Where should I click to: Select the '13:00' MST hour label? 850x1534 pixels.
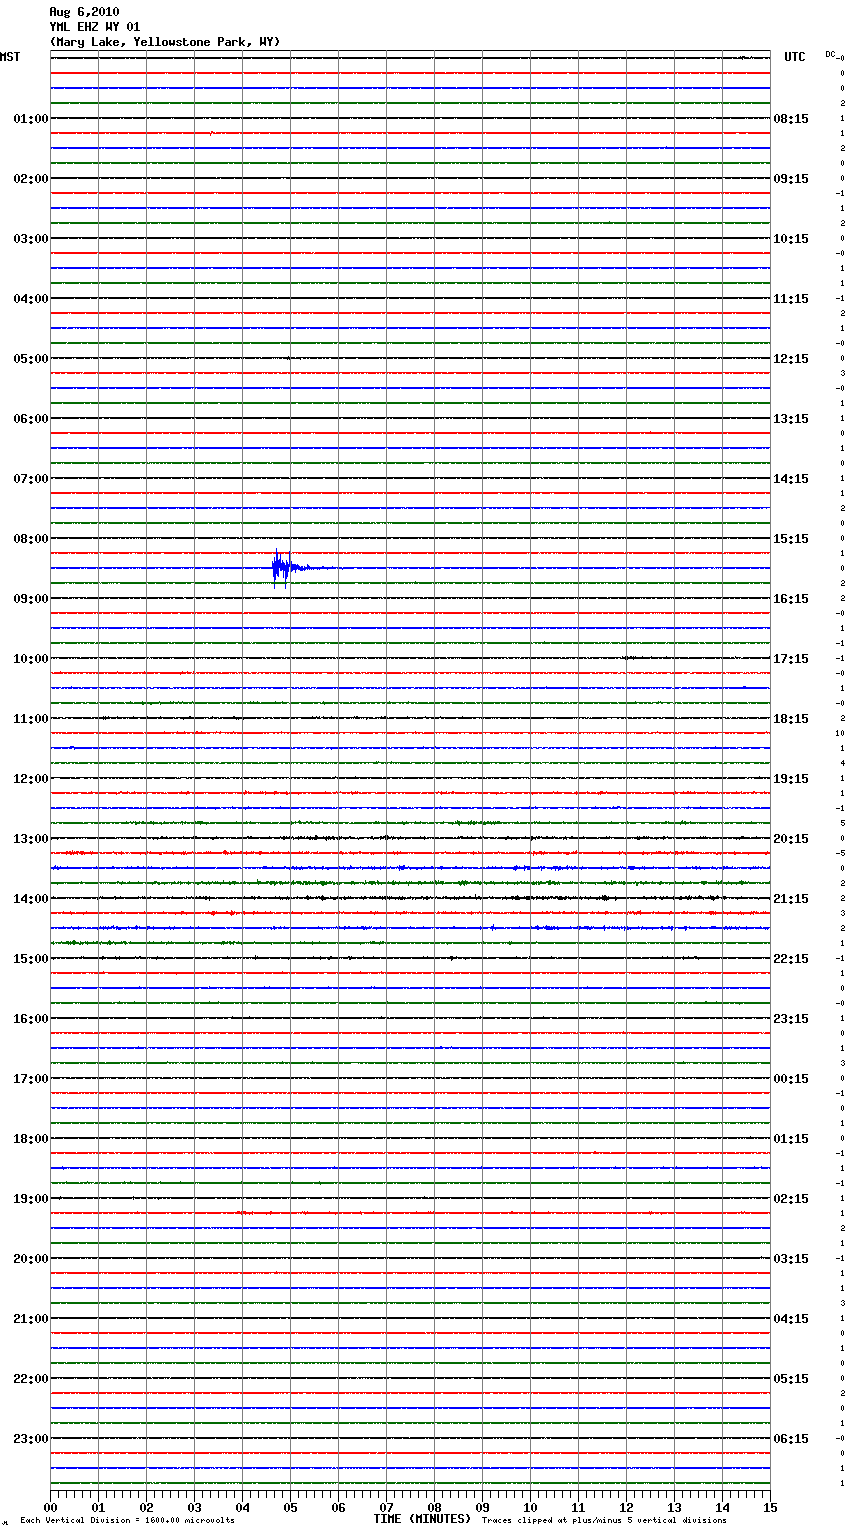[31, 839]
